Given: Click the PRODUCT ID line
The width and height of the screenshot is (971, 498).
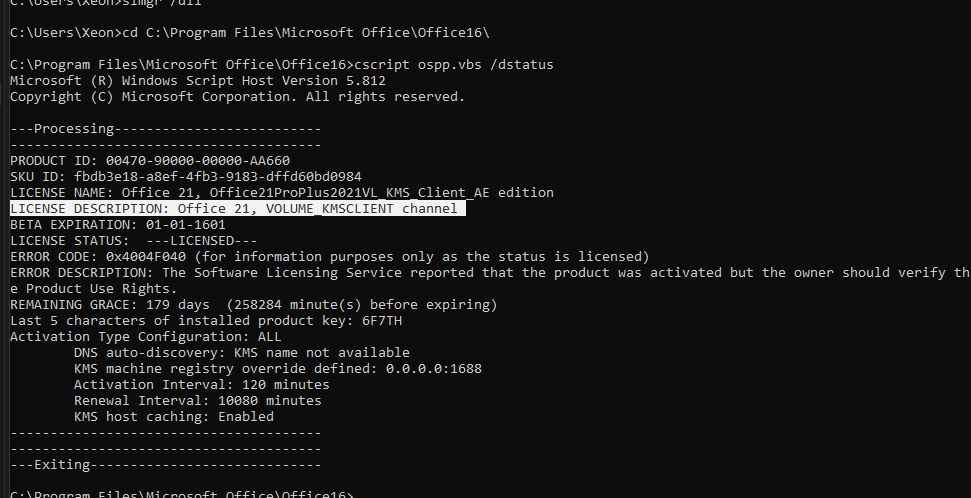Looking at the screenshot, I should coord(150,161).
